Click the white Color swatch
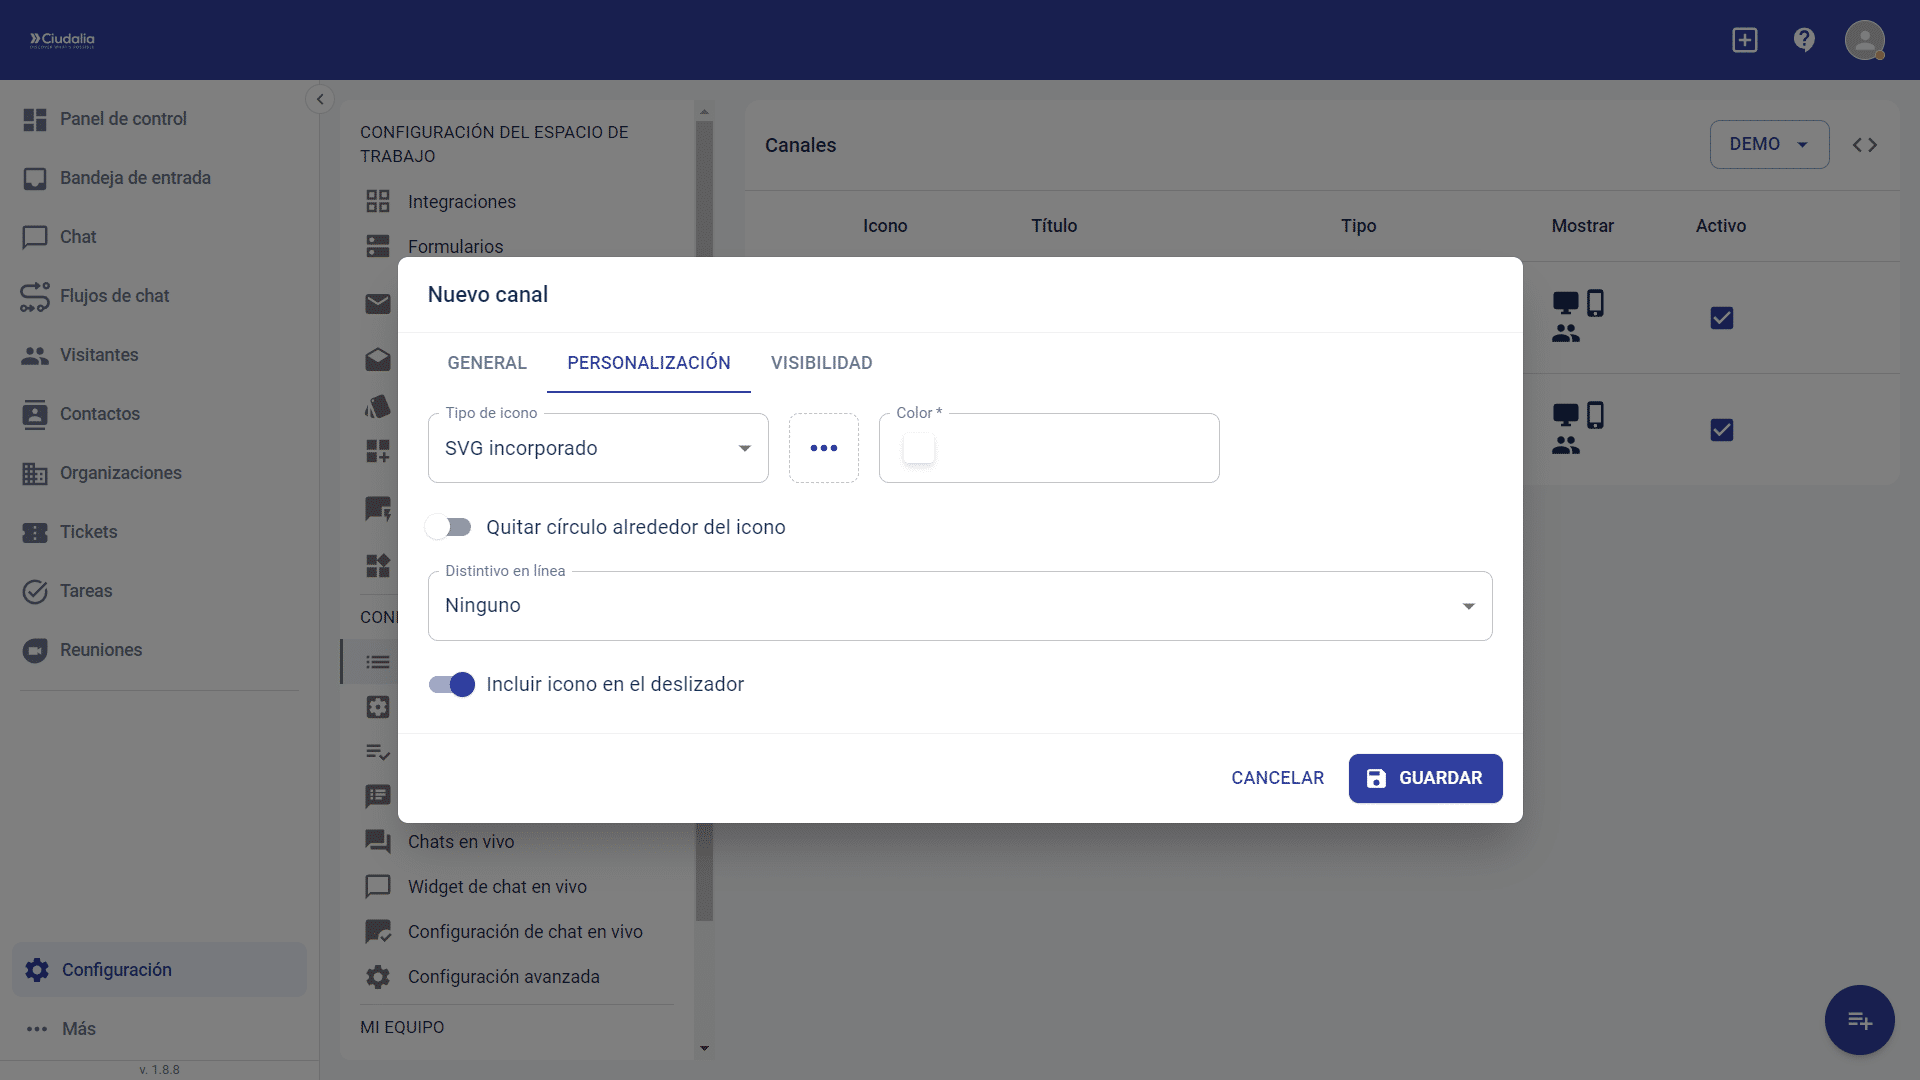1920x1080 pixels. click(x=918, y=449)
